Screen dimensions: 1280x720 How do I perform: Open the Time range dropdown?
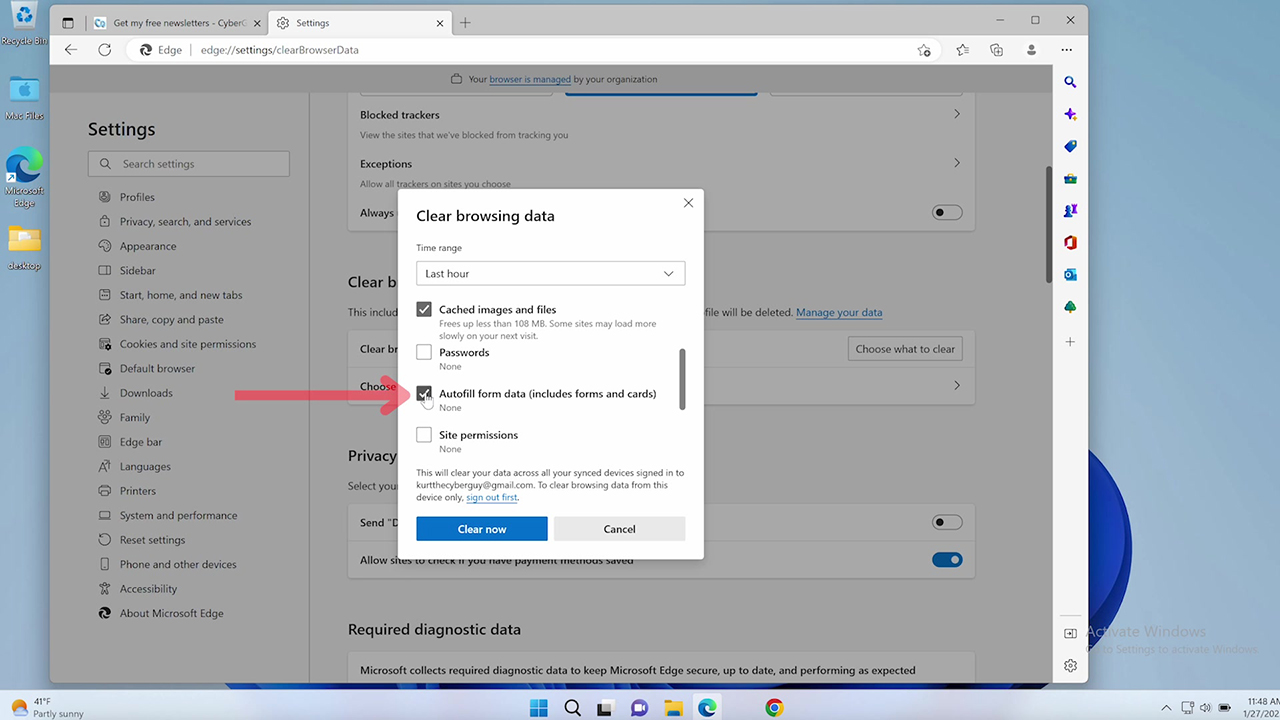(x=550, y=273)
